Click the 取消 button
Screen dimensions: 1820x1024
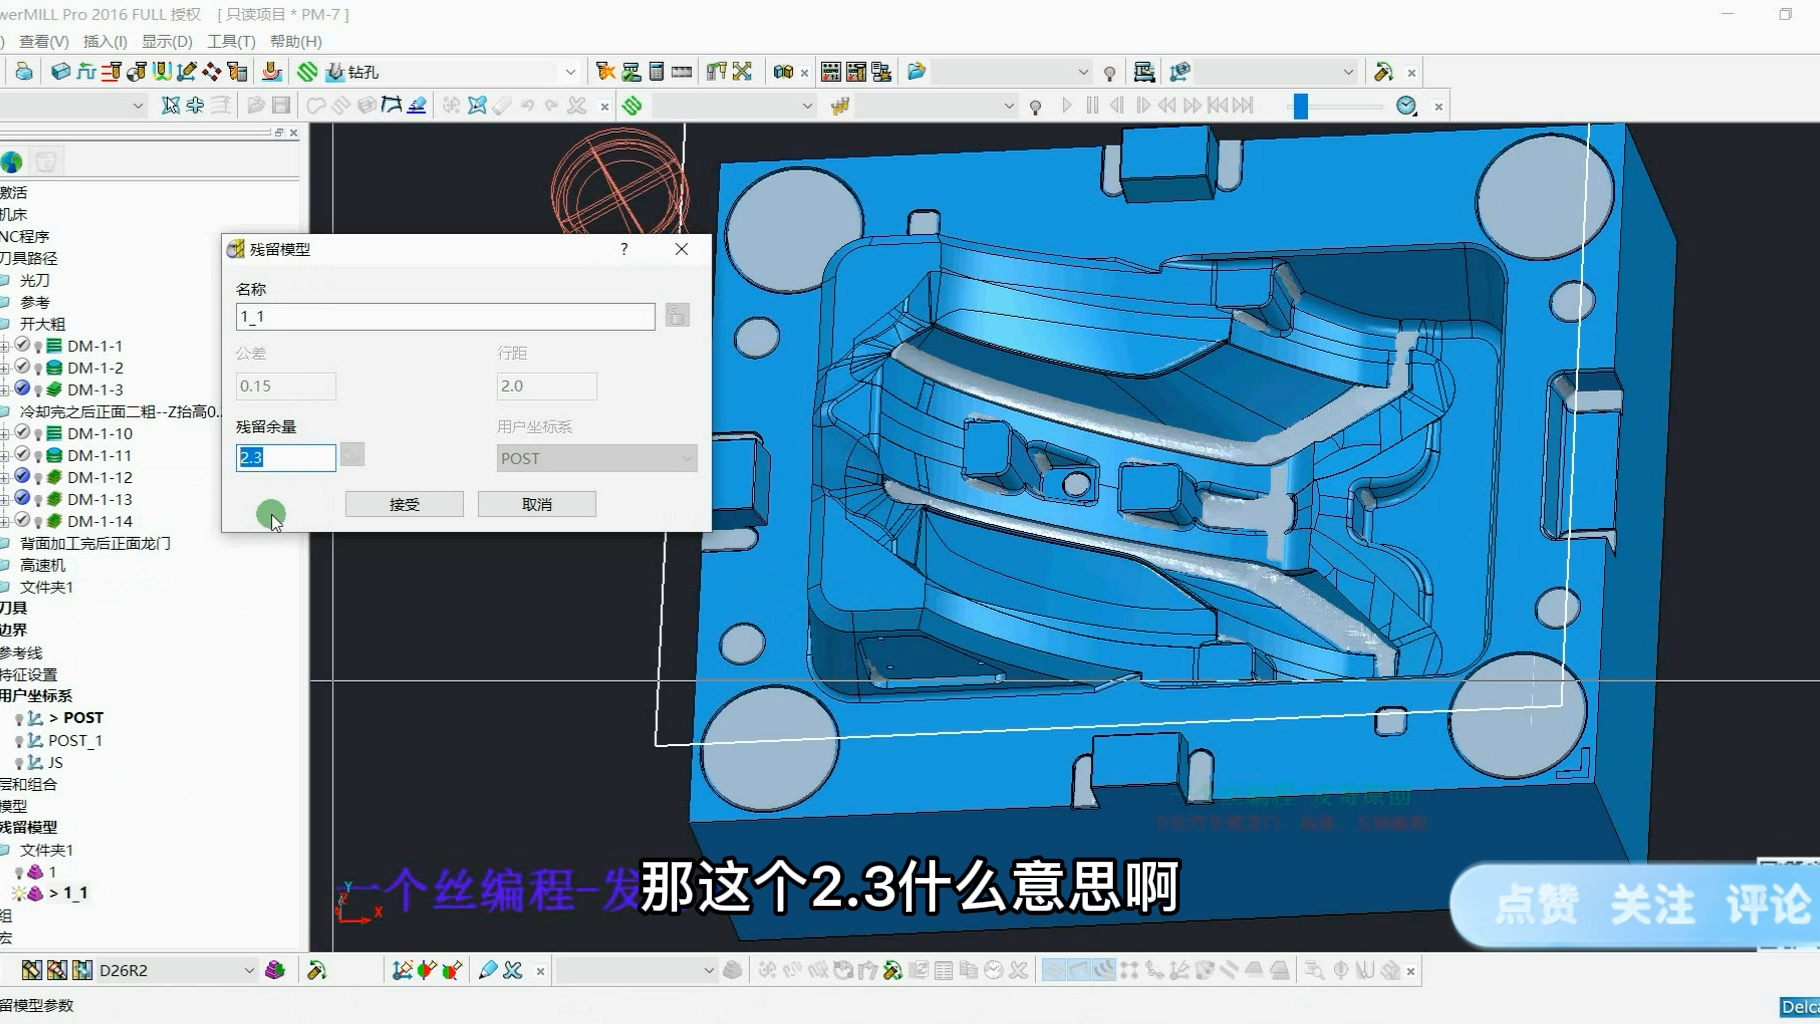tap(537, 504)
